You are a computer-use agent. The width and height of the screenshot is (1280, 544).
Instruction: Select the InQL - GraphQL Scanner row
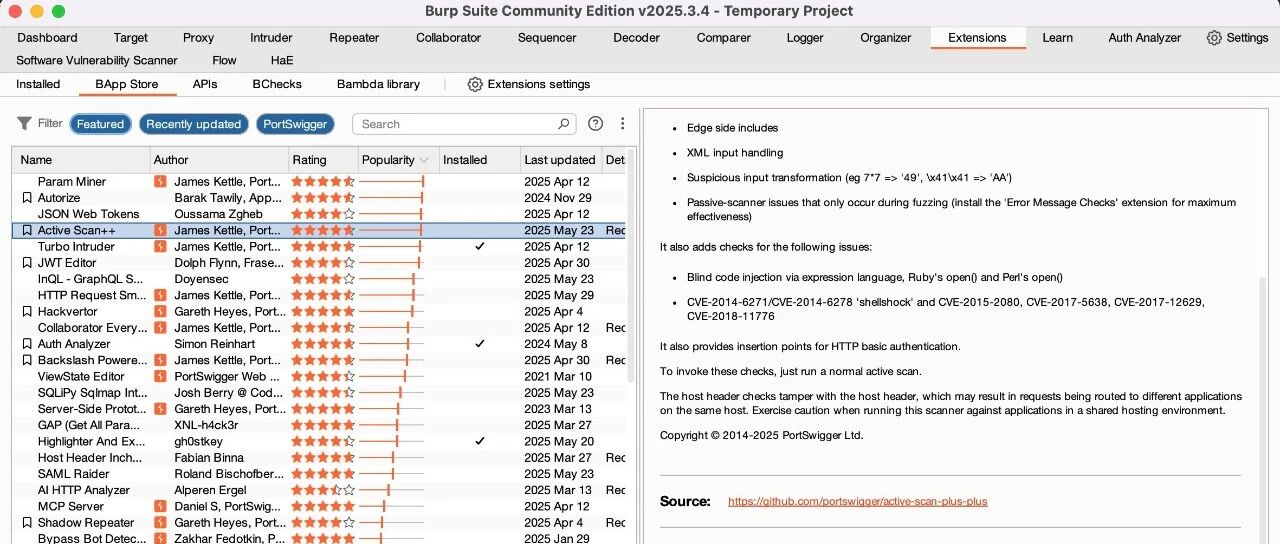pyautogui.click(x=320, y=279)
